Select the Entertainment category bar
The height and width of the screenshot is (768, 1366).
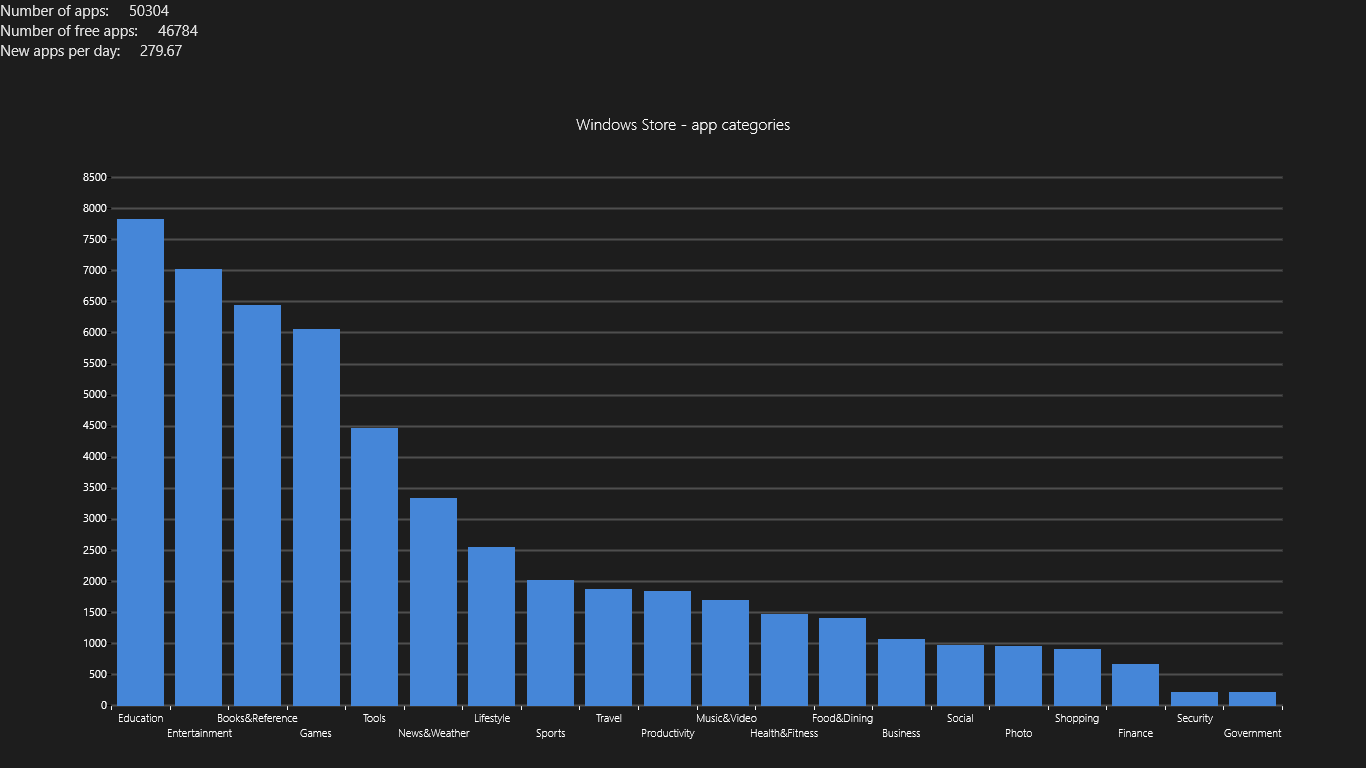click(x=198, y=487)
